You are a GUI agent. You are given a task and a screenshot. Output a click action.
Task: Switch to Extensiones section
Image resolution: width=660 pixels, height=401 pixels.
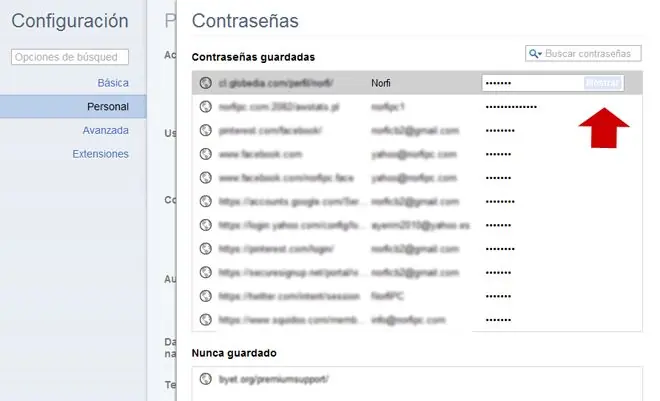coord(100,154)
